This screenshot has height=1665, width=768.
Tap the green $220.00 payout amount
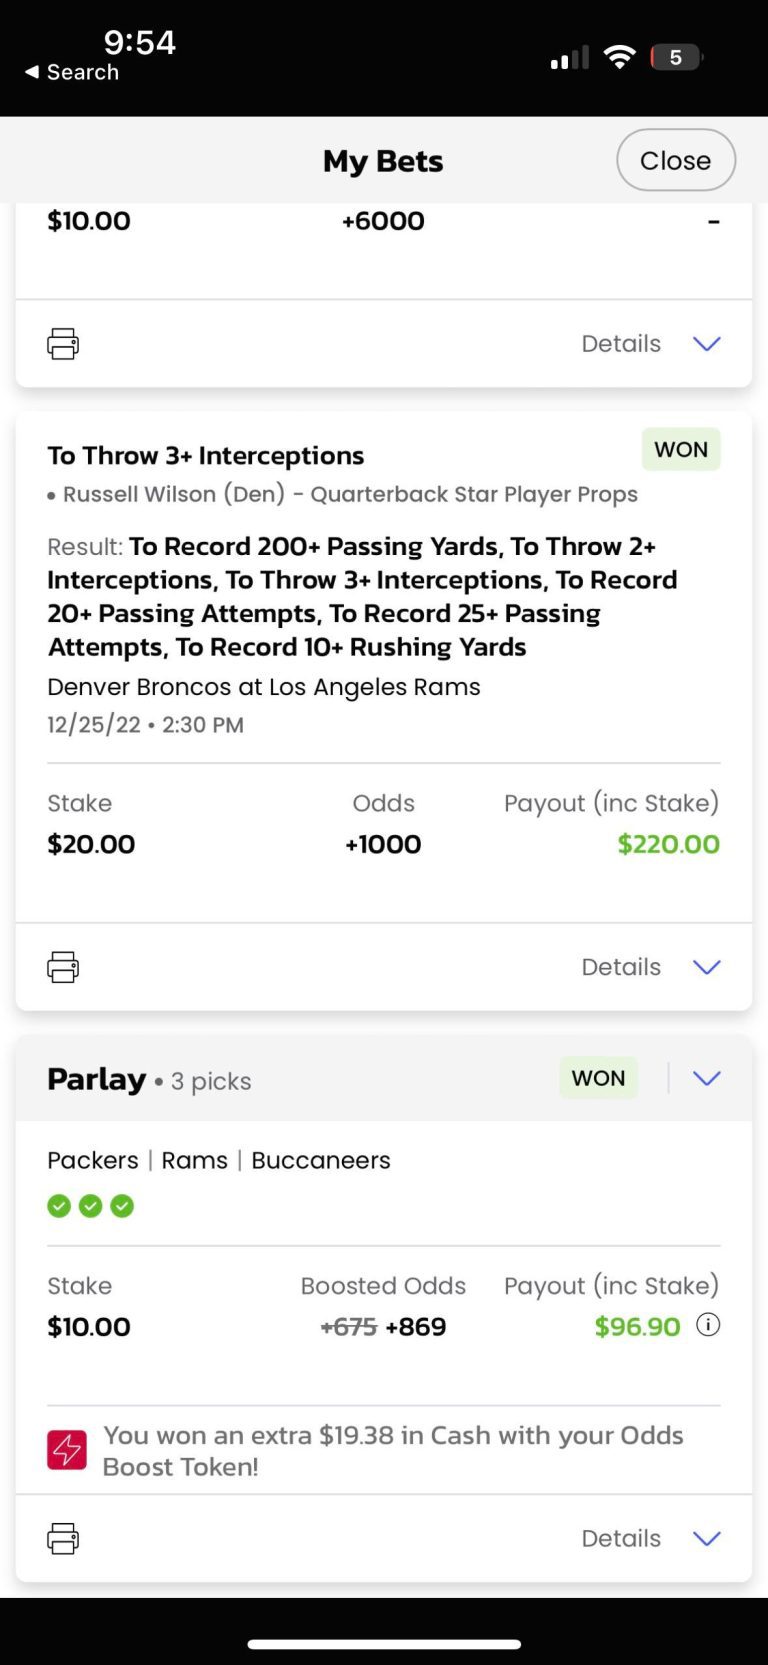[668, 844]
